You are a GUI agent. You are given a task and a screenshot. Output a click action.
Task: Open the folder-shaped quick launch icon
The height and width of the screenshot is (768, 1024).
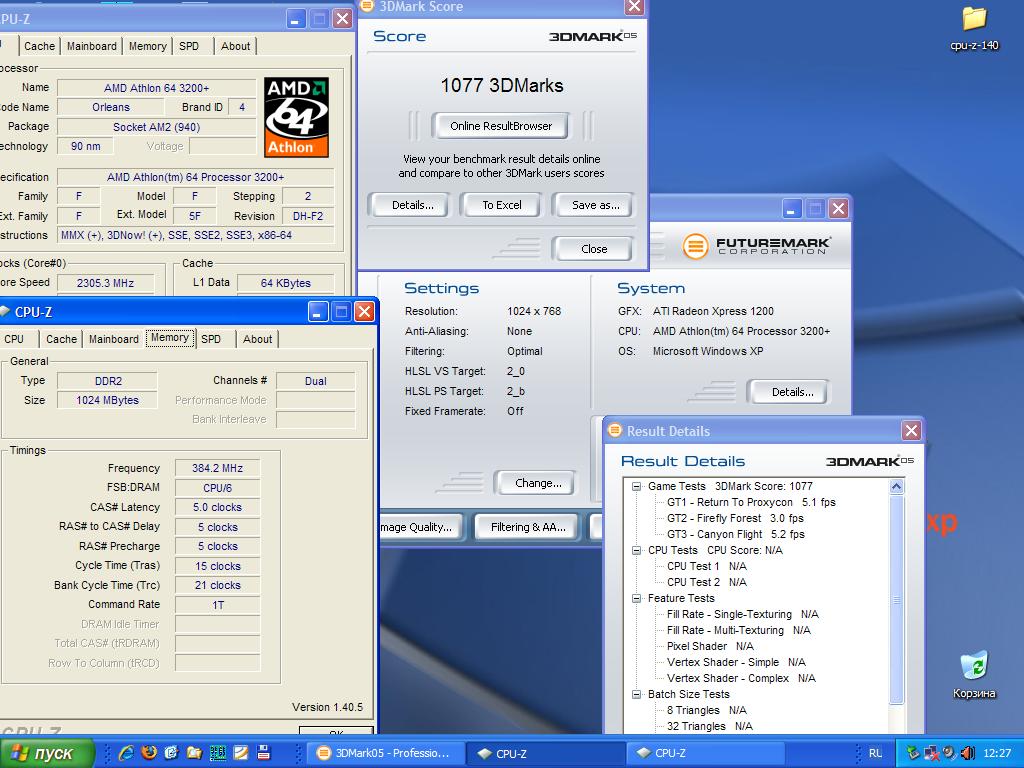pyautogui.click(x=195, y=753)
